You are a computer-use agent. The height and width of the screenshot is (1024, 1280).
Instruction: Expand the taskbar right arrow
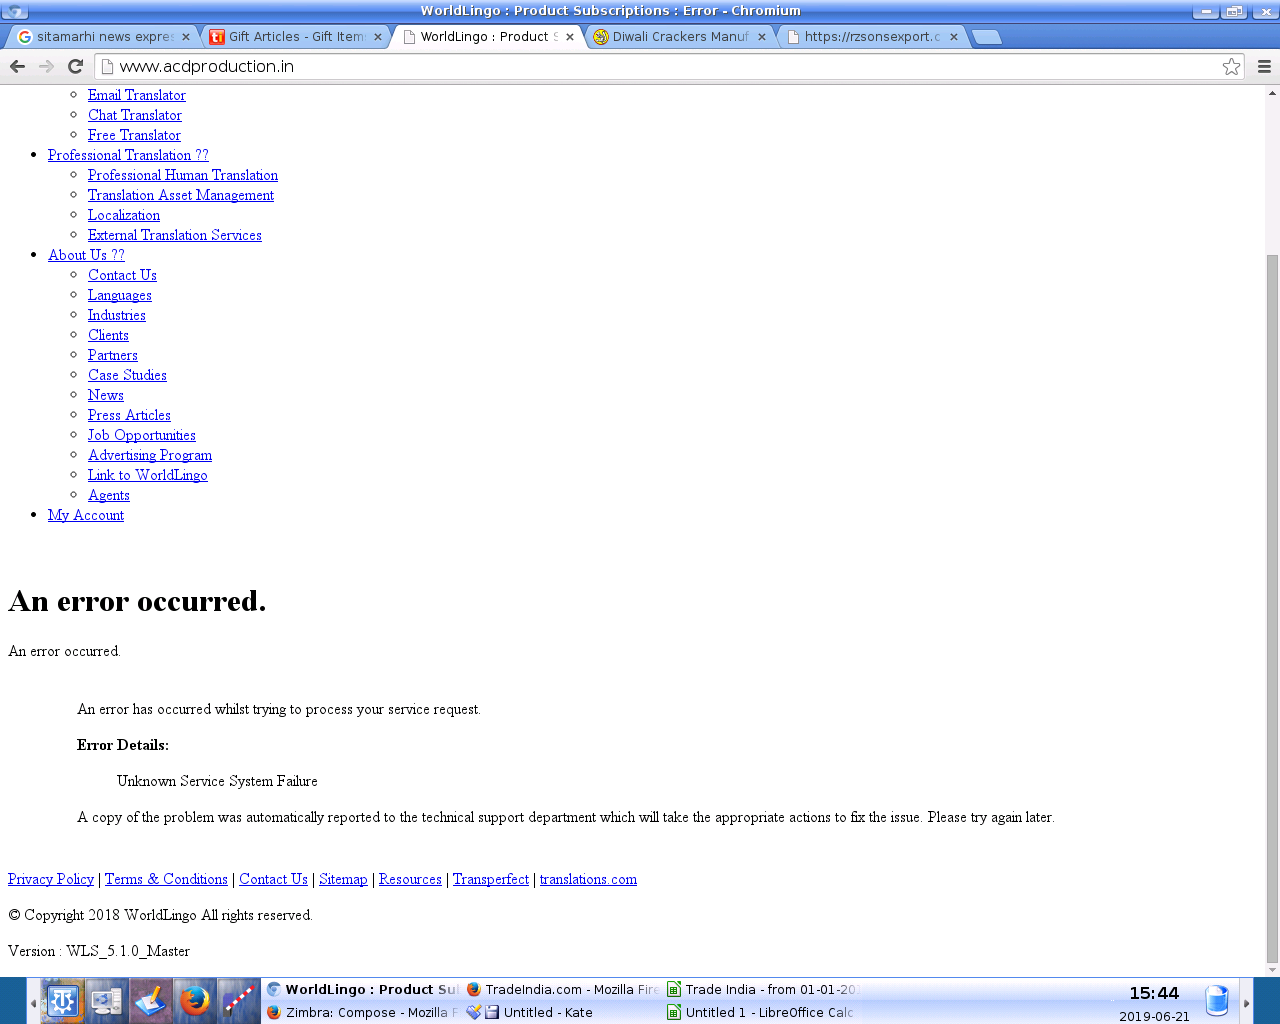[x=1246, y=1003]
